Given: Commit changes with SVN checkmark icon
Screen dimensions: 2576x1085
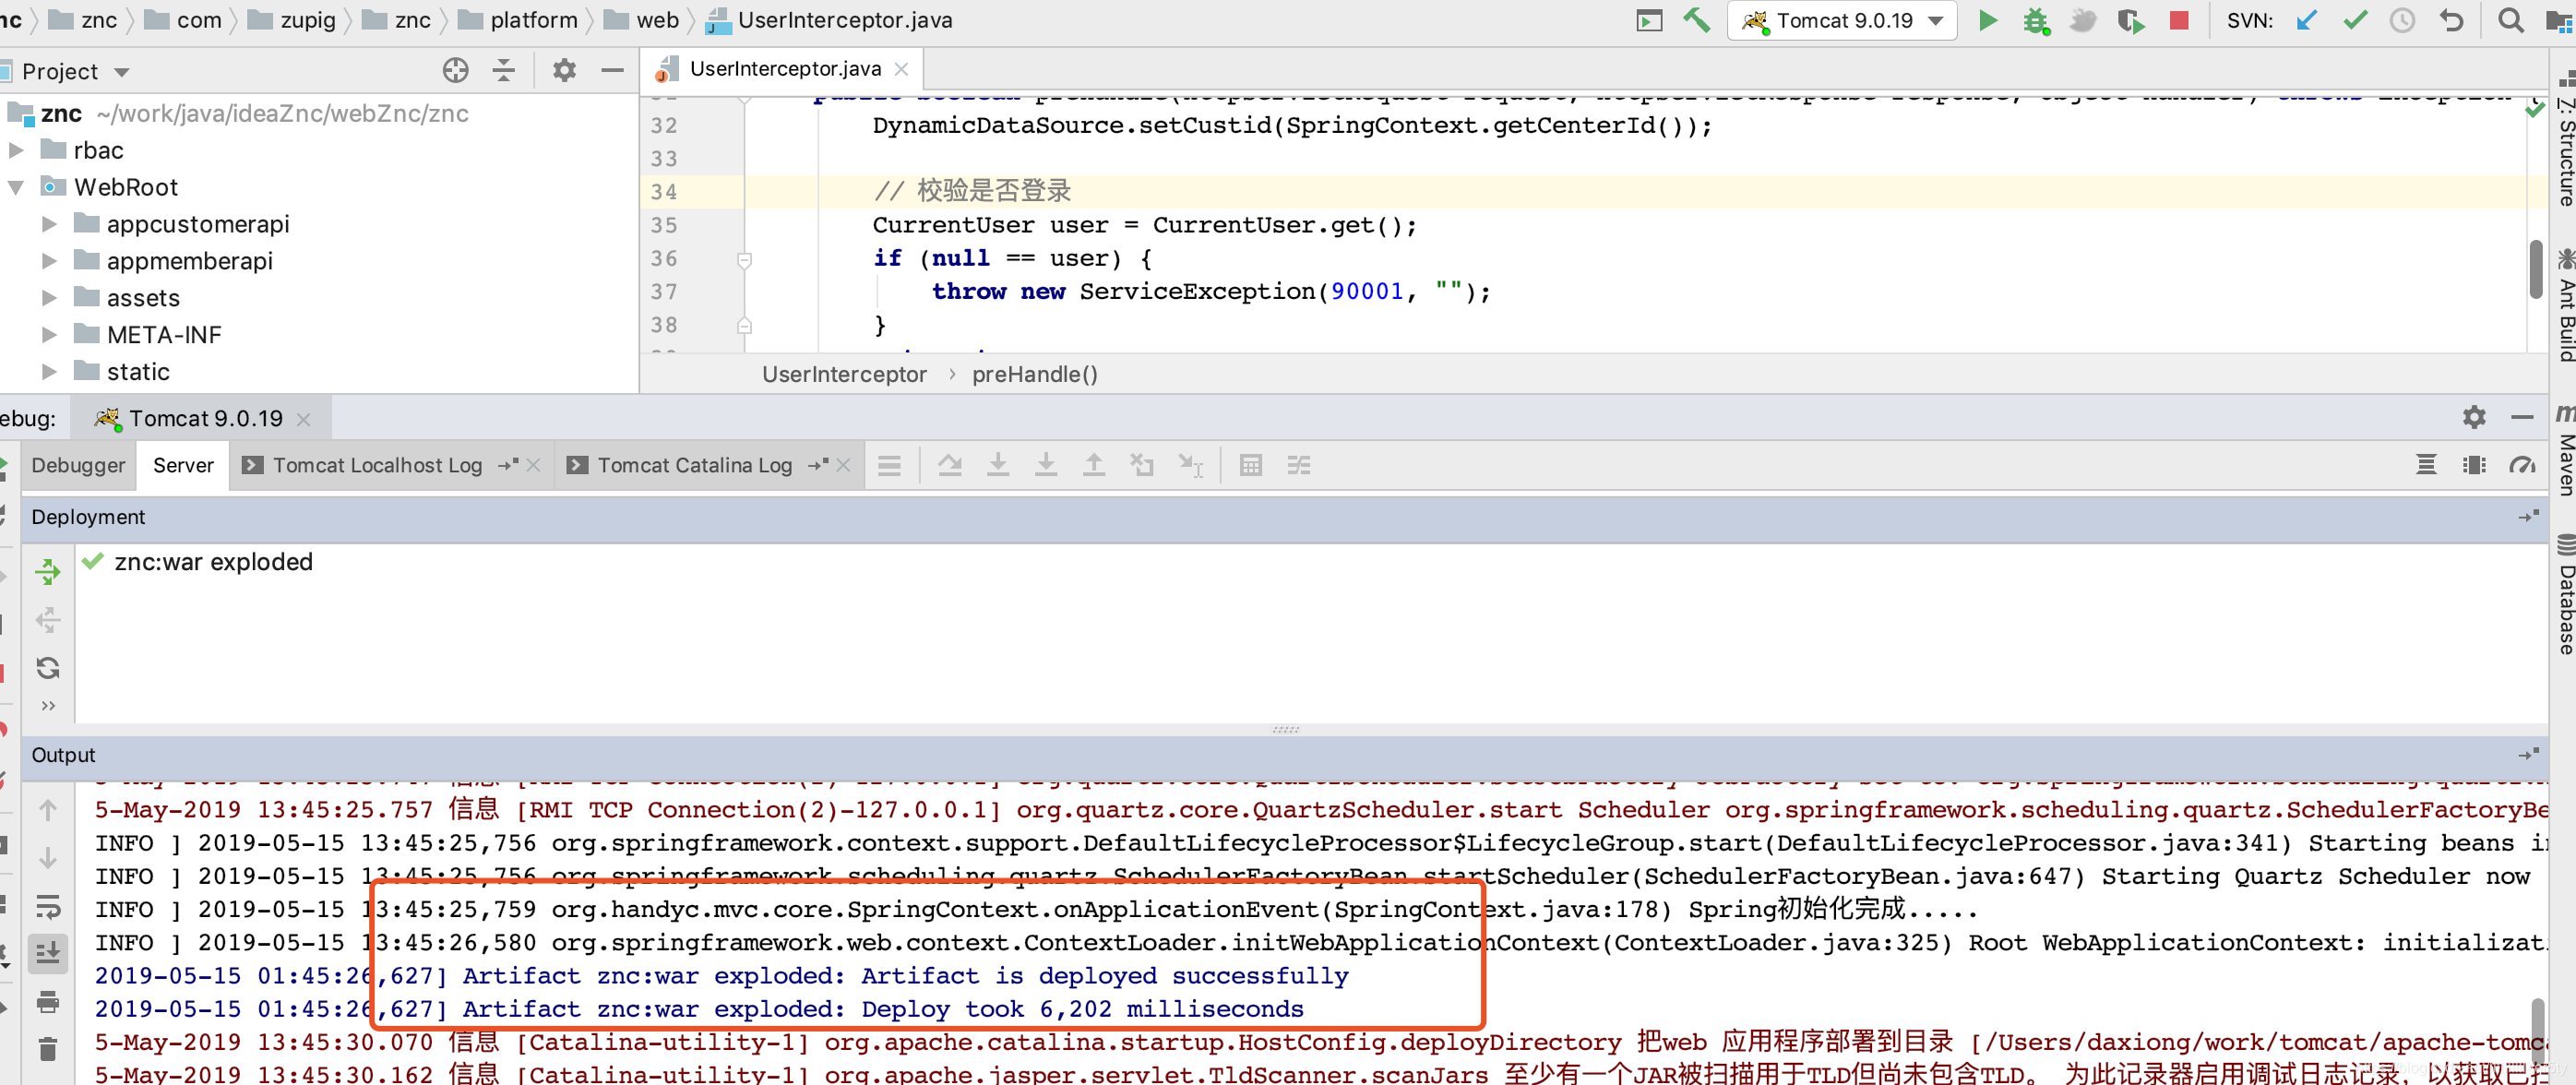Looking at the screenshot, I should coord(2355,20).
